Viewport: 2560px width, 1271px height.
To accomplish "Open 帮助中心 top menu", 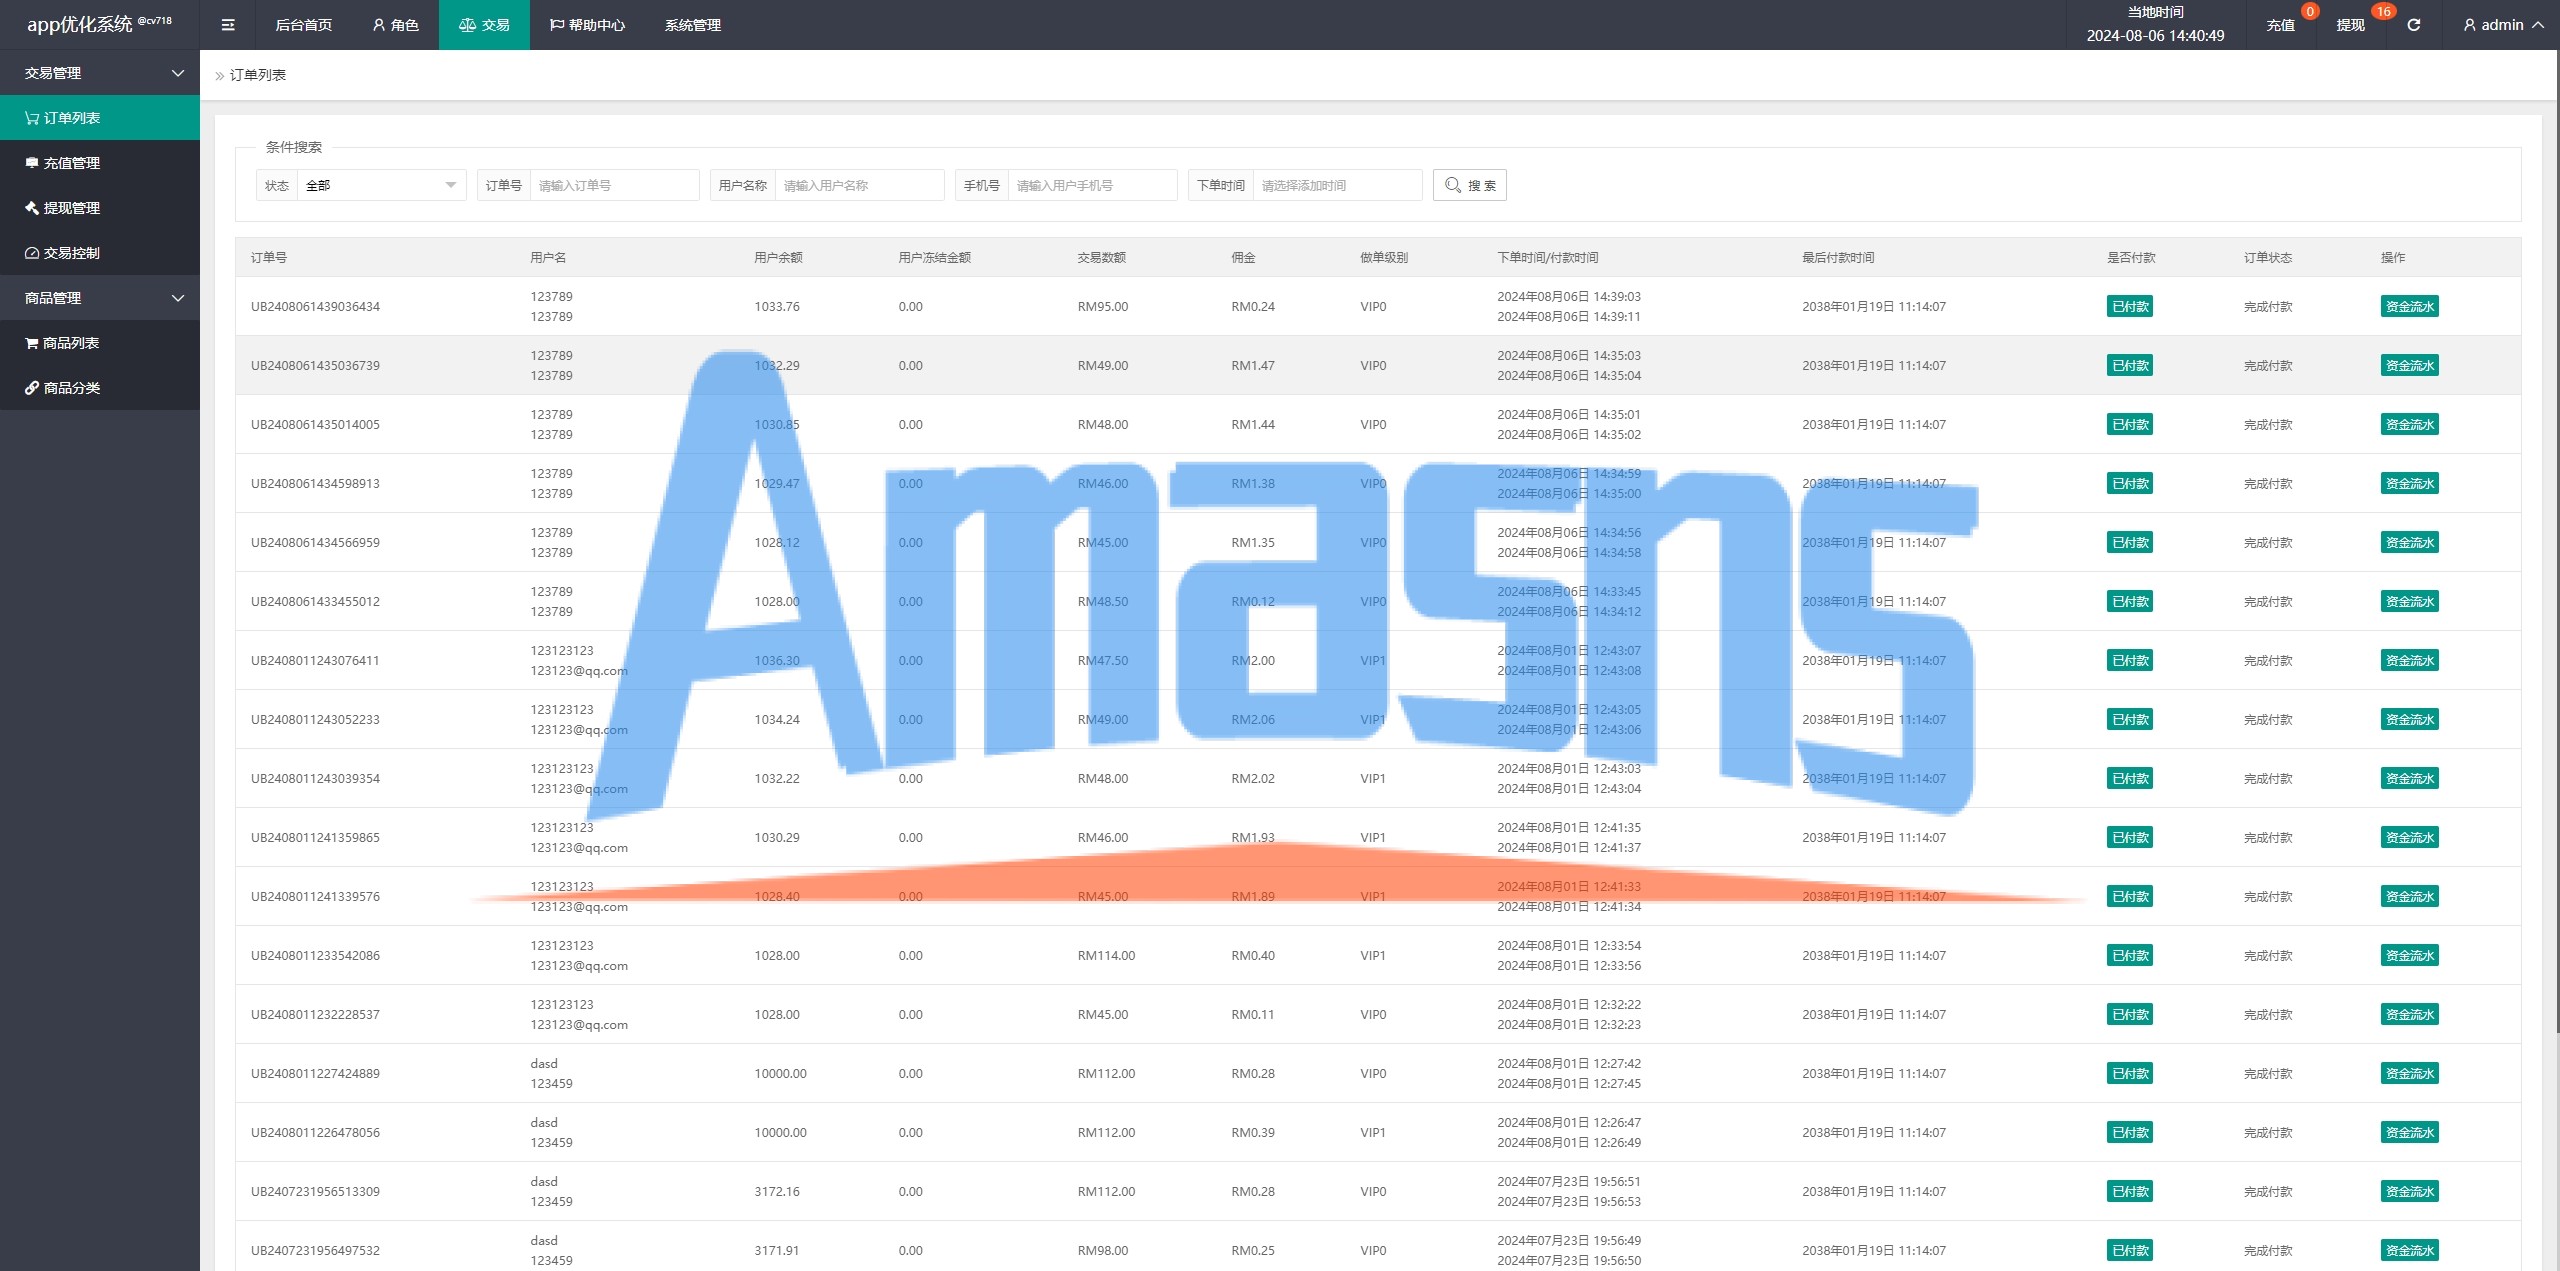I will (x=587, y=25).
